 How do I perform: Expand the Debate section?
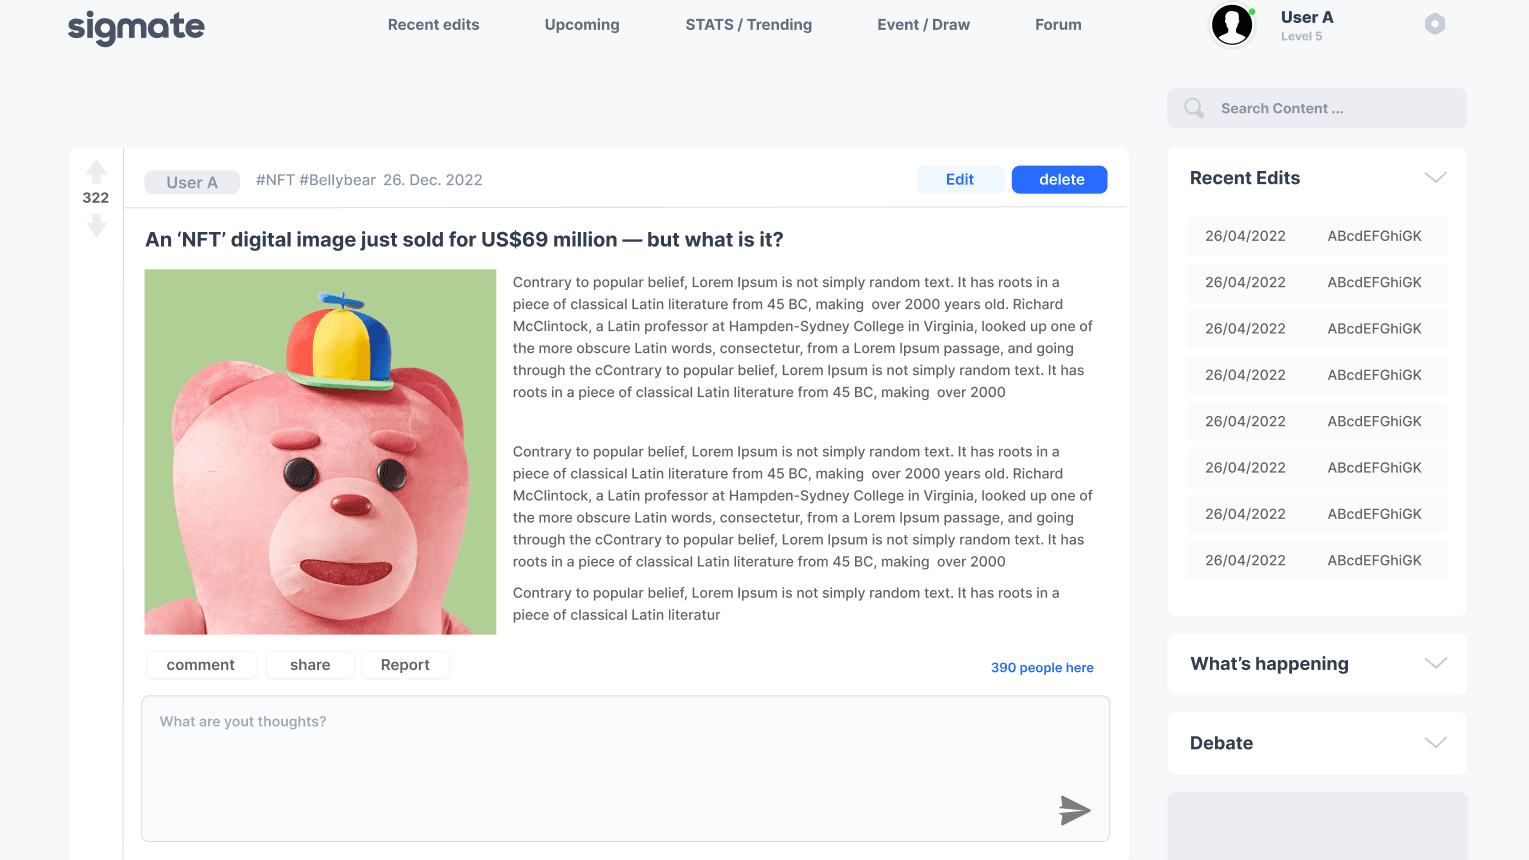tap(1435, 743)
